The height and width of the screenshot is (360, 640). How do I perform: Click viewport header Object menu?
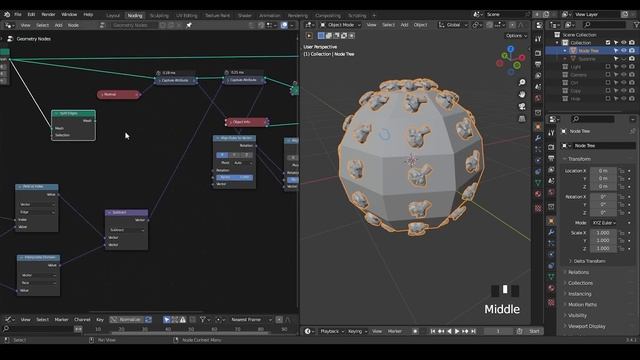420,25
